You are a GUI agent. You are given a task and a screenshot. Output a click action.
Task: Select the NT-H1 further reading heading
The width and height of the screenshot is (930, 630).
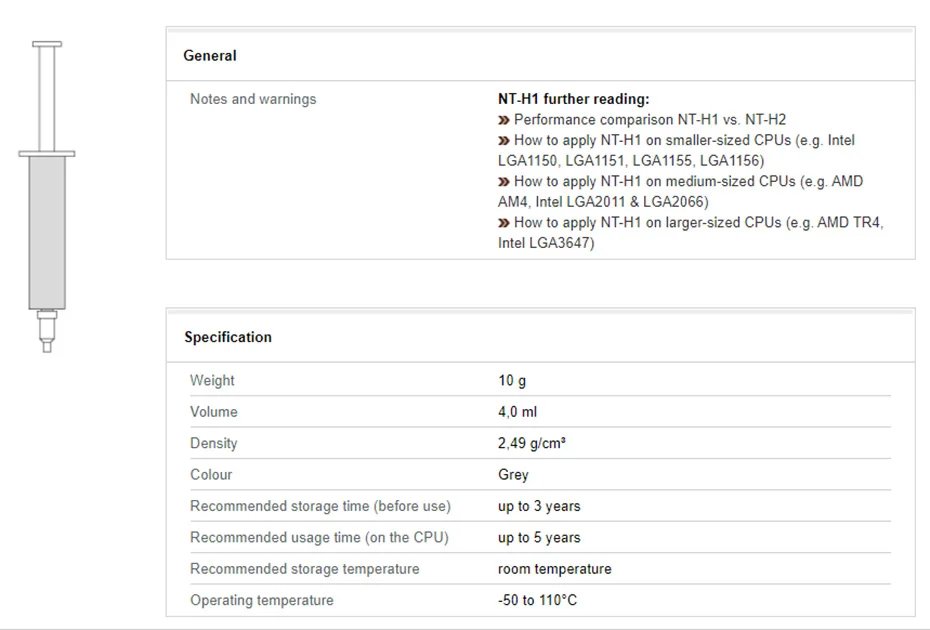pos(574,99)
